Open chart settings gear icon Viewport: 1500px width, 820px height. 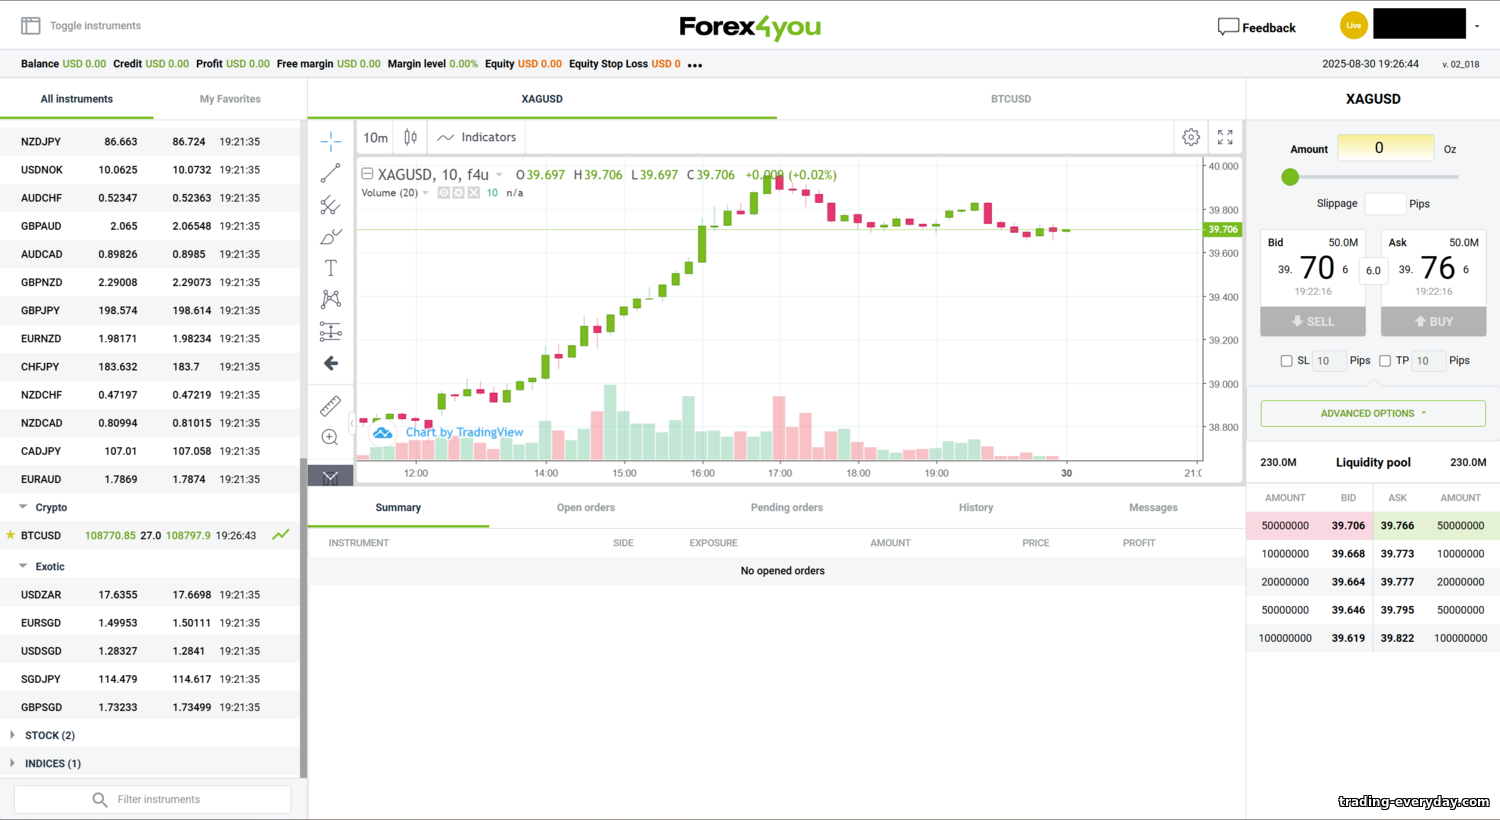tap(1191, 137)
